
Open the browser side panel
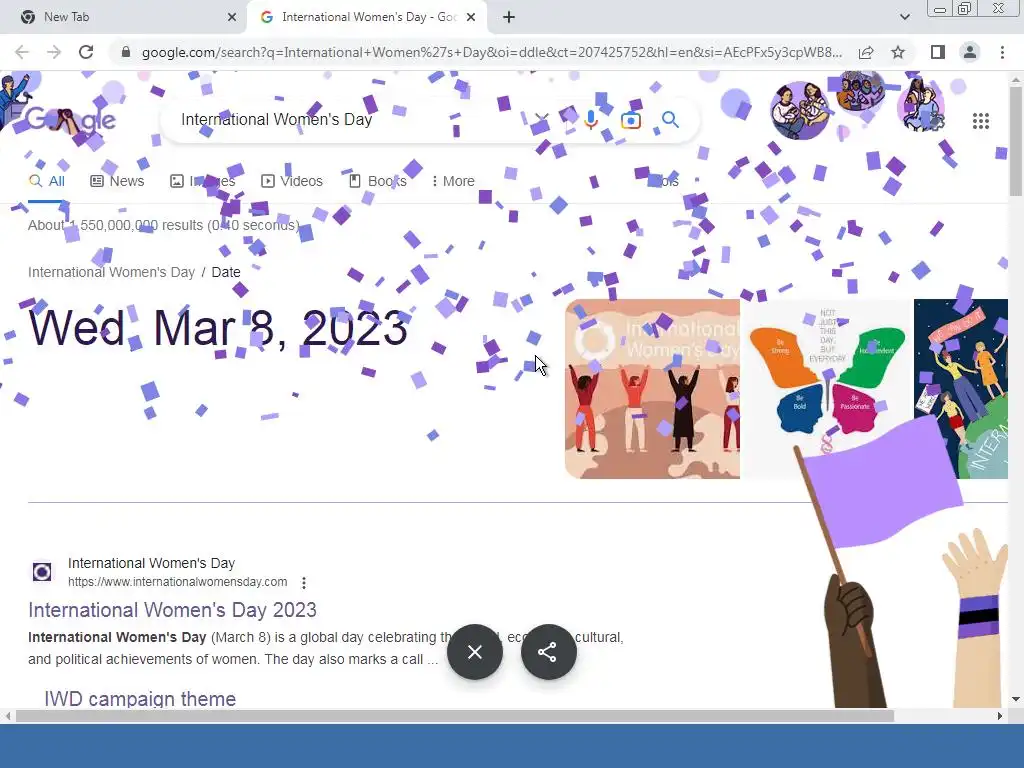coord(938,52)
